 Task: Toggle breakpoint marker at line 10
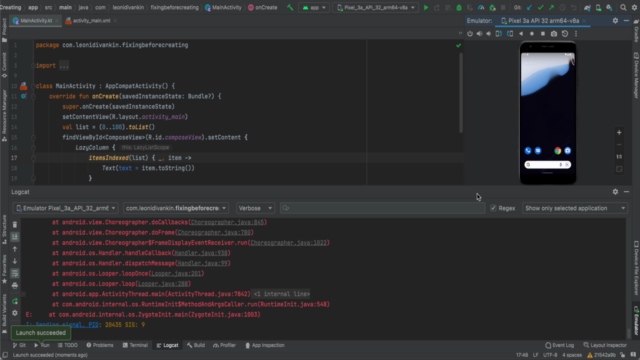(x=23, y=86)
